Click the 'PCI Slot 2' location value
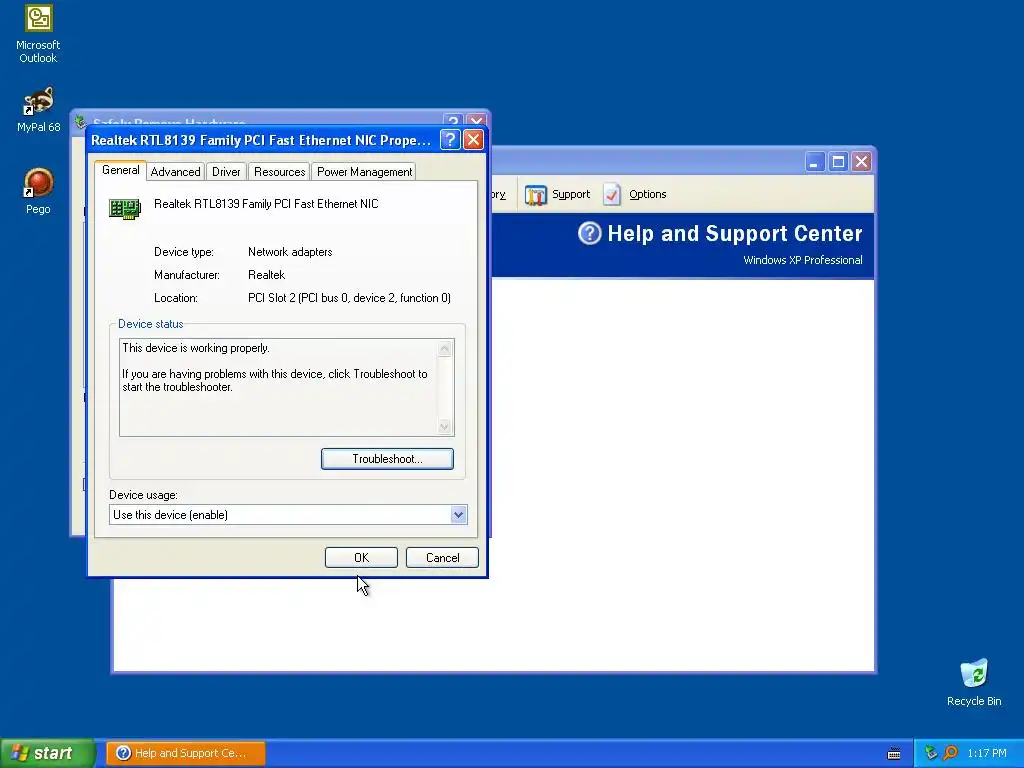The image size is (1024, 768). tap(349, 298)
